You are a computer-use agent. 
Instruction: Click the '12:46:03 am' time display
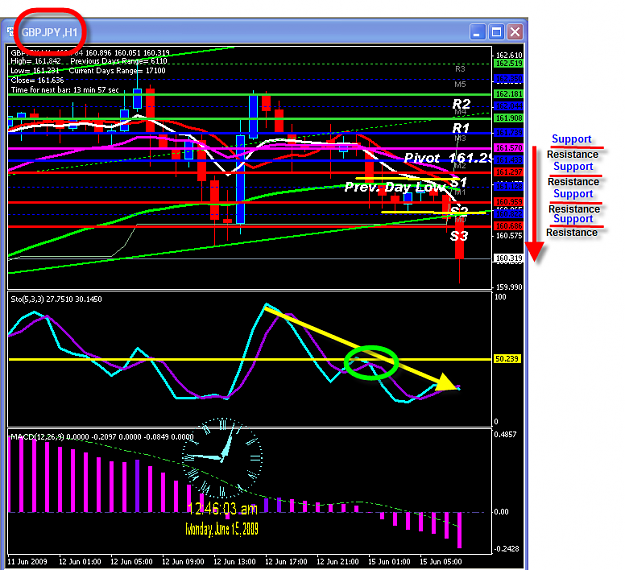coord(222,509)
